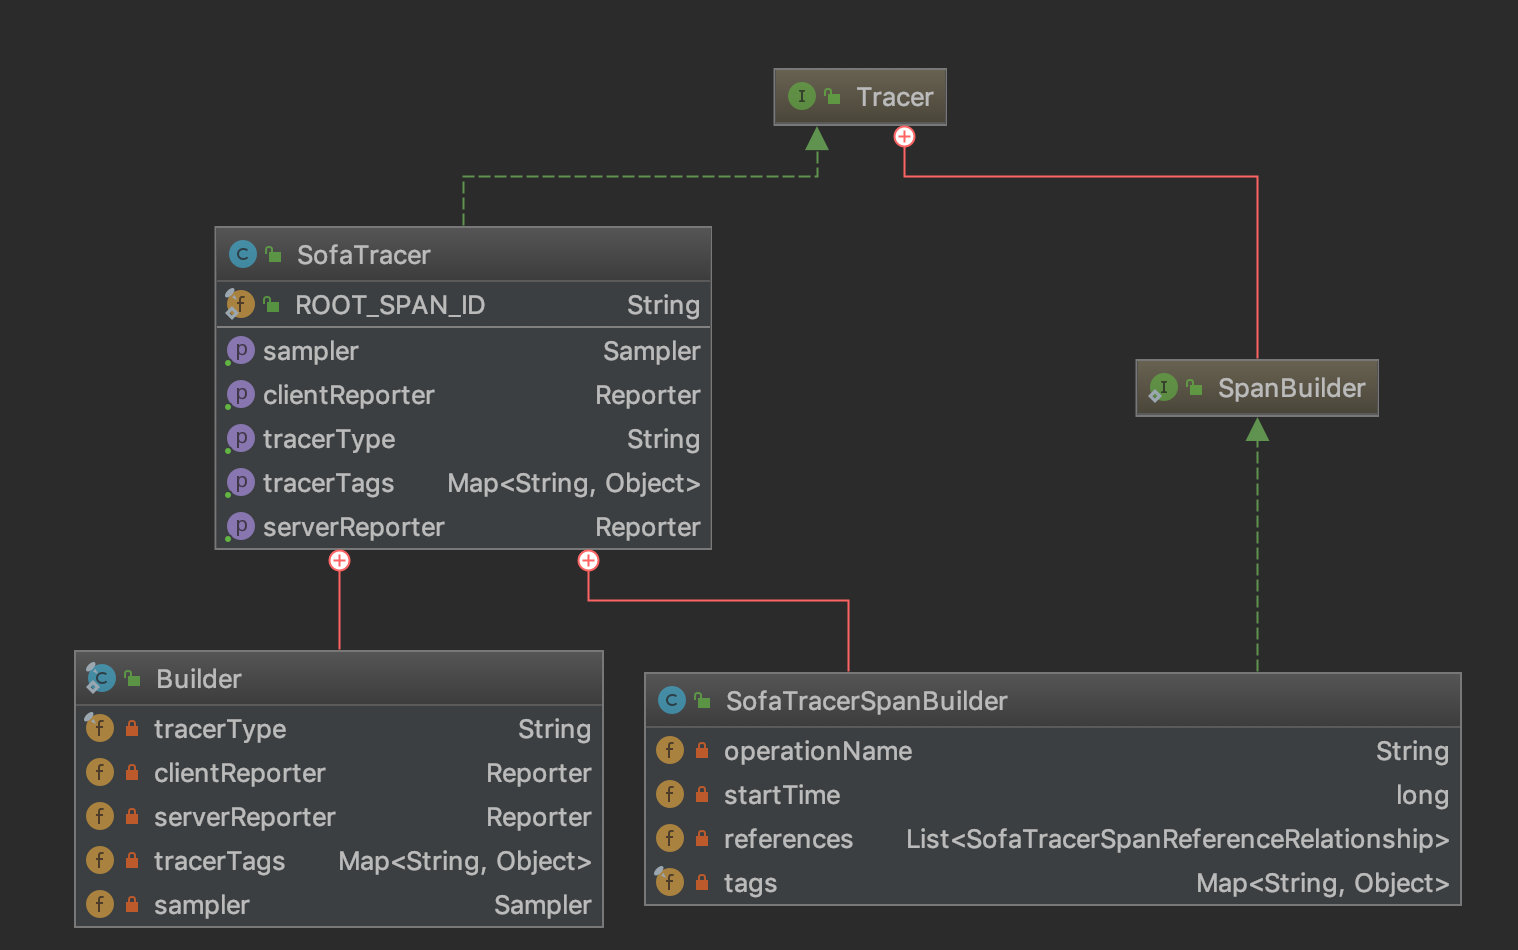1518x950 pixels.
Task: Select the clientReporter property in SofaTracer
Action: (x=348, y=395)
